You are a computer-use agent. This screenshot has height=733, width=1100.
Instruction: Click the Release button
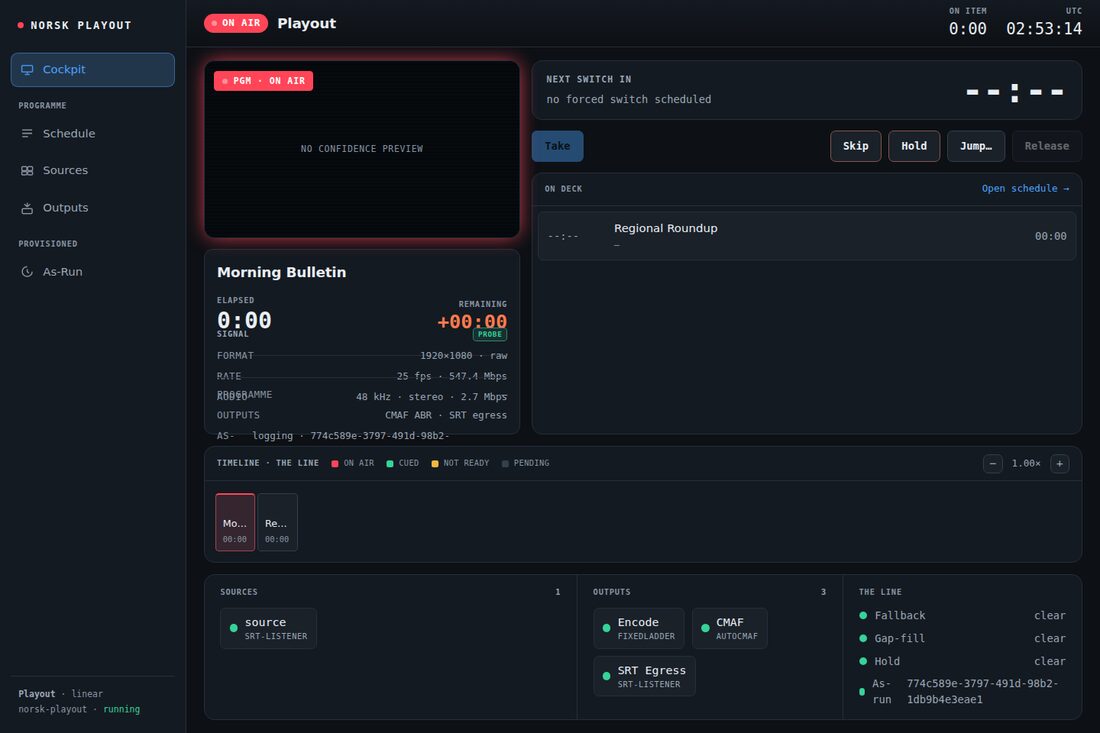tap(1047, 146)
